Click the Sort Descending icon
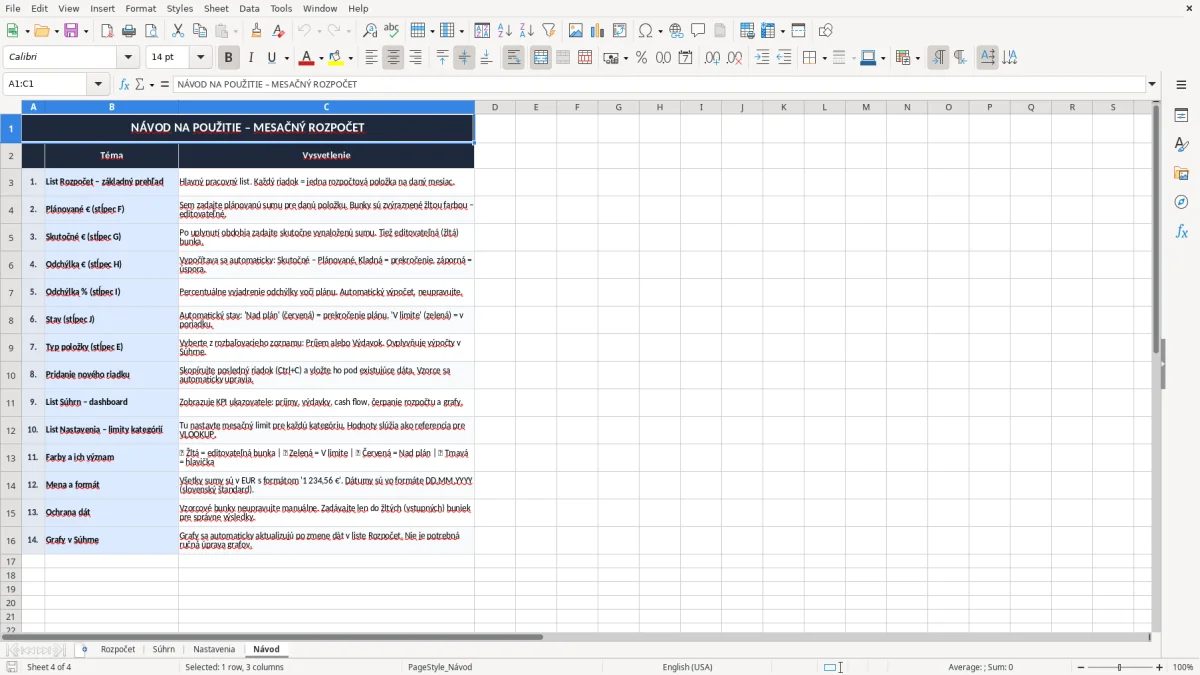Image resolution: width=1200 pixels, height=675 pixels. pyautogui.click(x=526, y=31)
